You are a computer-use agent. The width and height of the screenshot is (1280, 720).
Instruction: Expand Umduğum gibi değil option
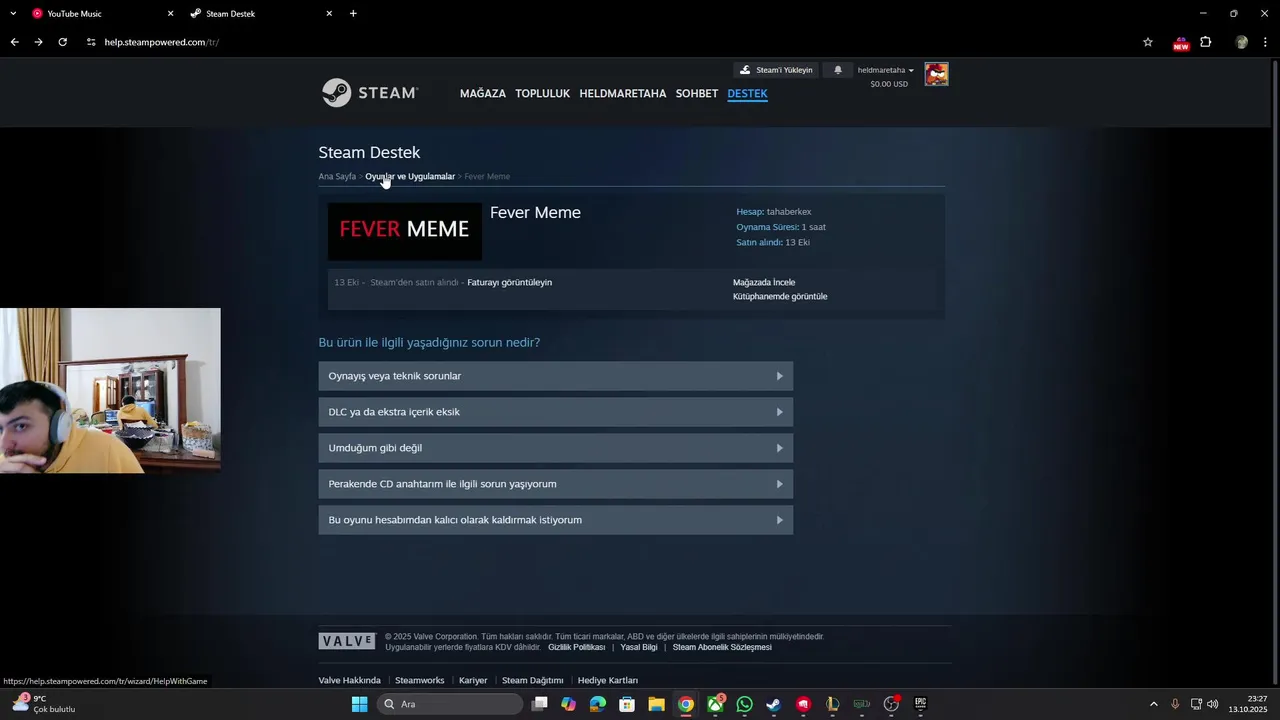(x=556, y=448)
